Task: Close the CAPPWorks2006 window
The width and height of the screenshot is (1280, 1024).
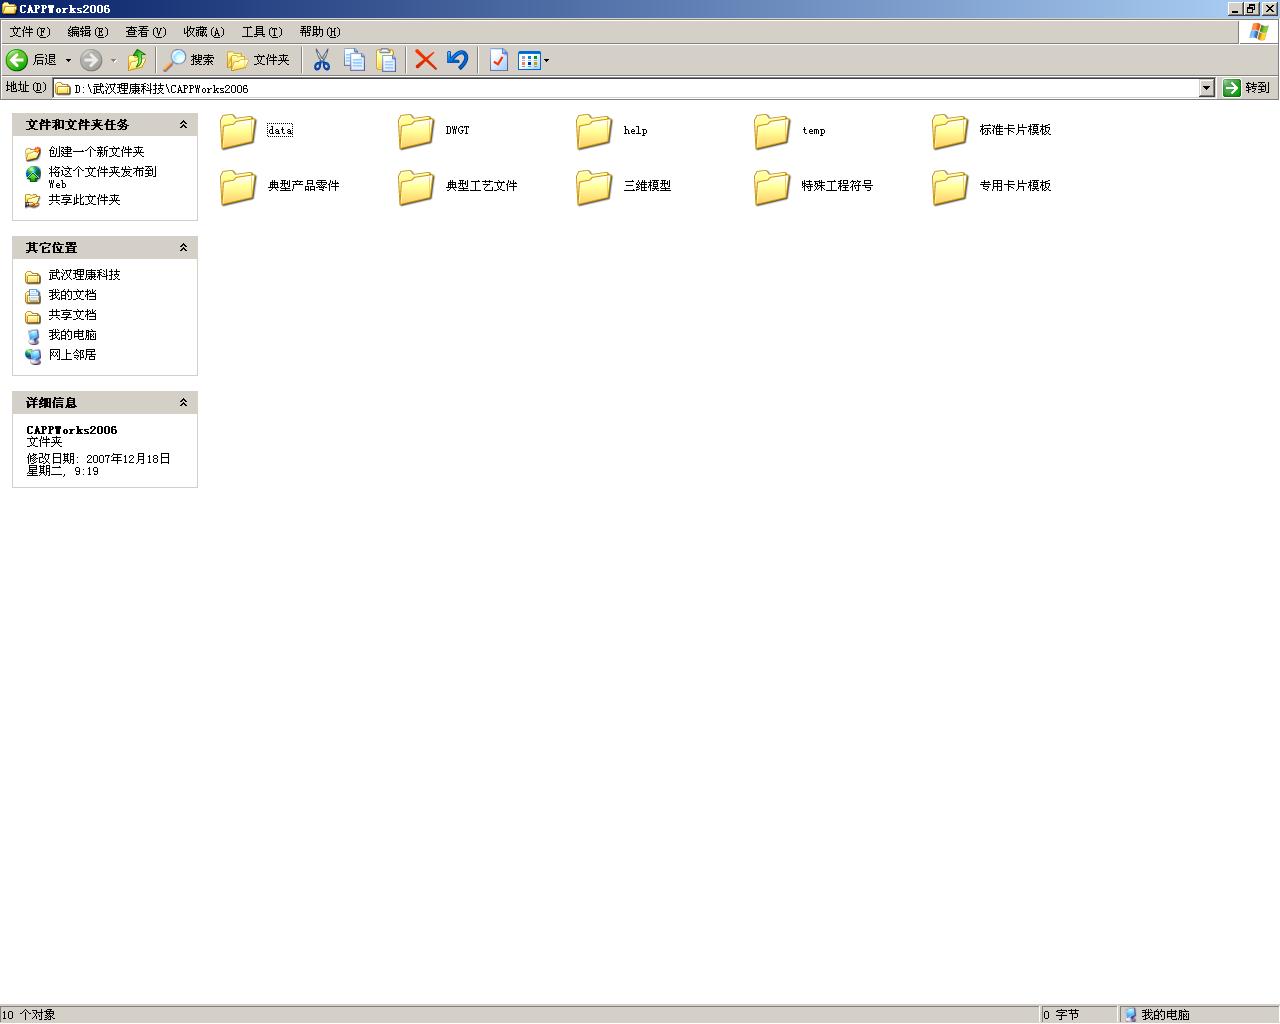Action: (1269, 9)
